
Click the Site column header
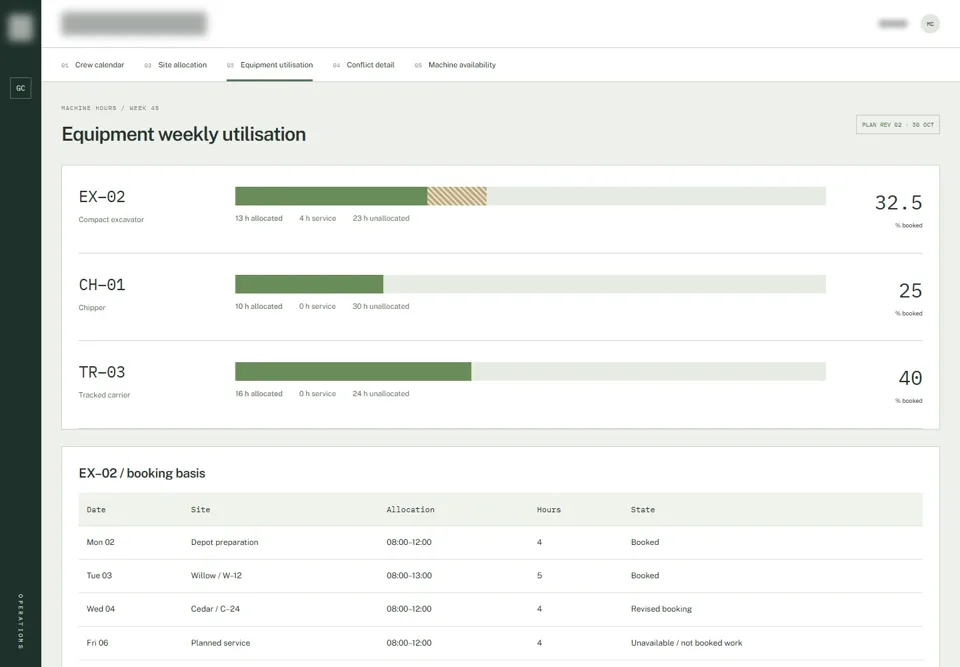tap(200, 510)
